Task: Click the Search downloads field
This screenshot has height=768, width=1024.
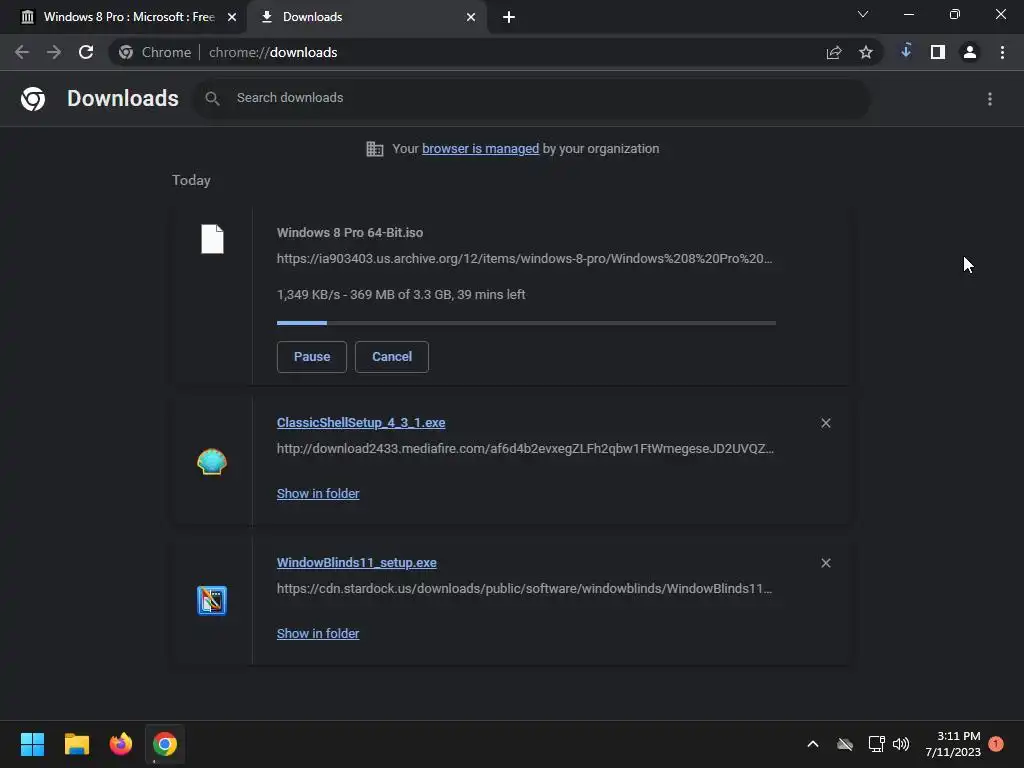Action: [532, 99]
